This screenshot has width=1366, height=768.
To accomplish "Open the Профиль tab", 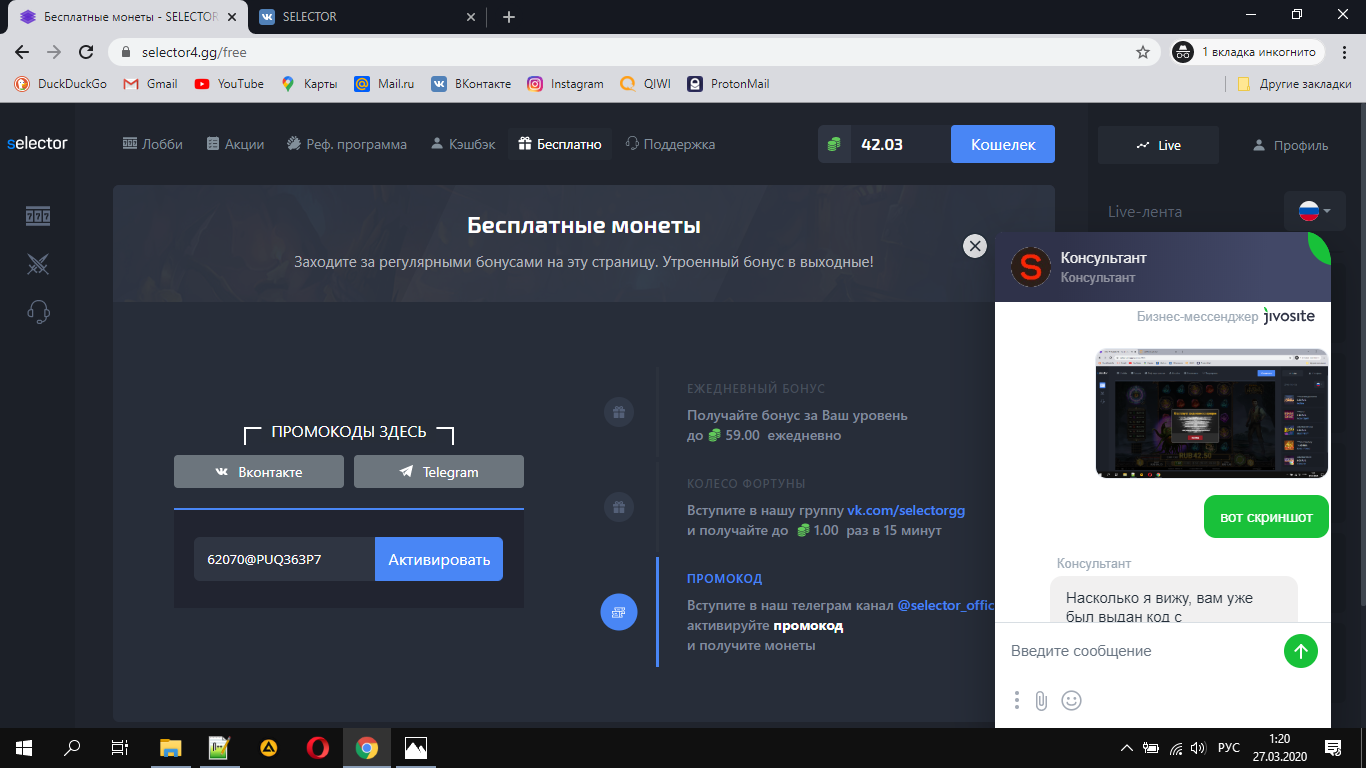I will pyautogui.click(x=1290, y=145).
